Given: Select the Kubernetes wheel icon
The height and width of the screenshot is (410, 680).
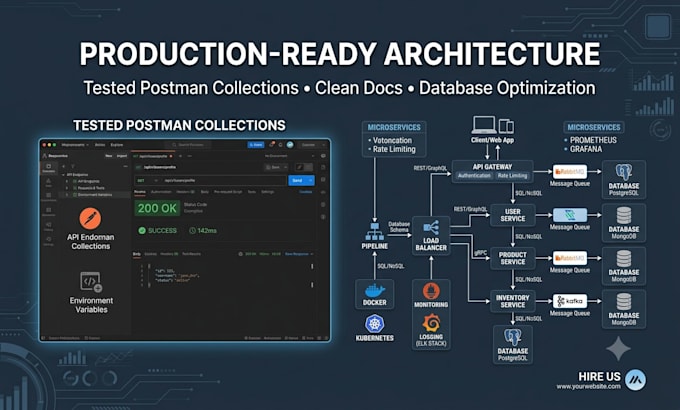Looking at the screenshot, I should click(375, 324).
